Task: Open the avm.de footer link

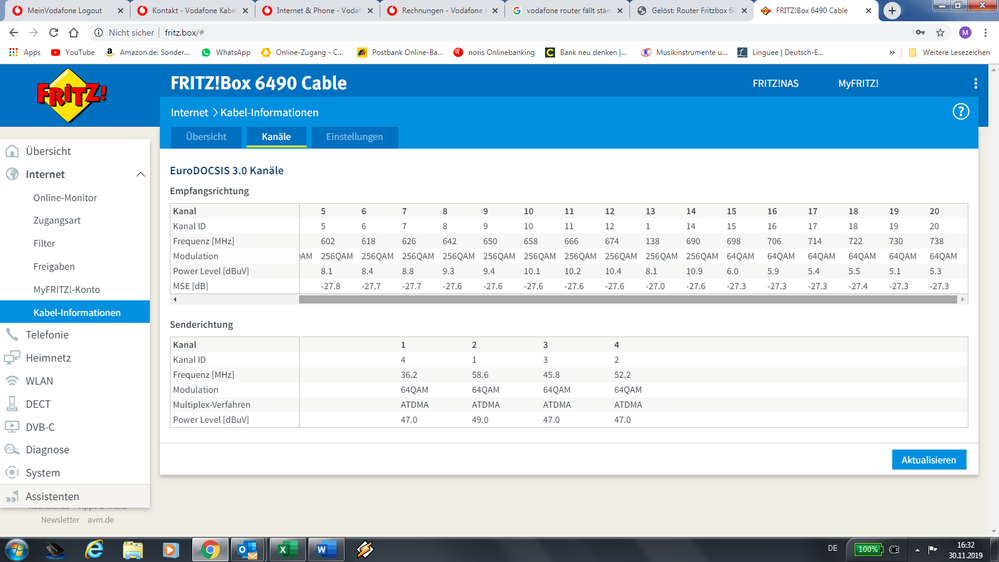Action: [101, 520]
